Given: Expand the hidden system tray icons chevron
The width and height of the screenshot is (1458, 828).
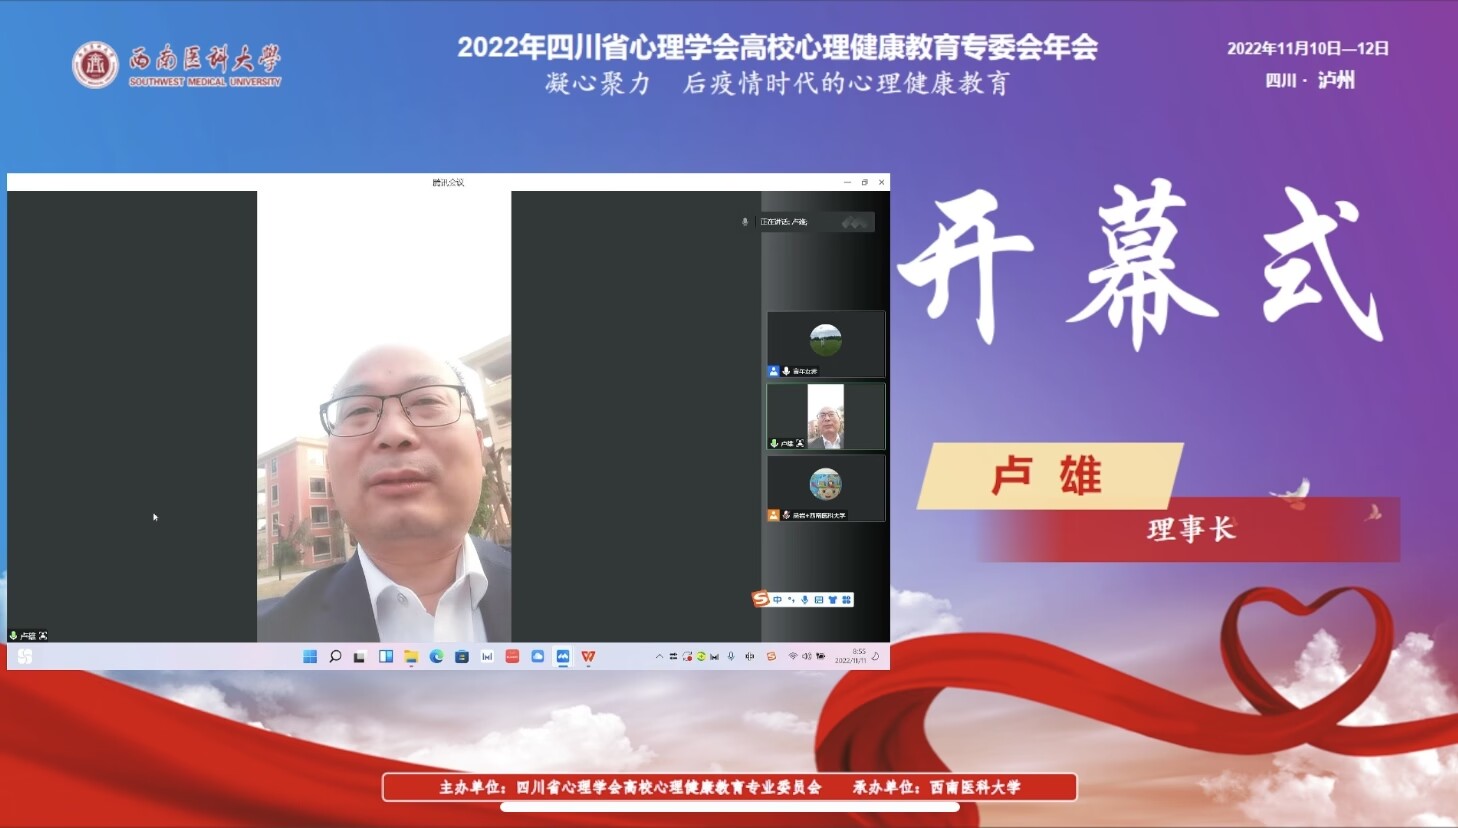Looking at the screenshot, I should (659, 656).
